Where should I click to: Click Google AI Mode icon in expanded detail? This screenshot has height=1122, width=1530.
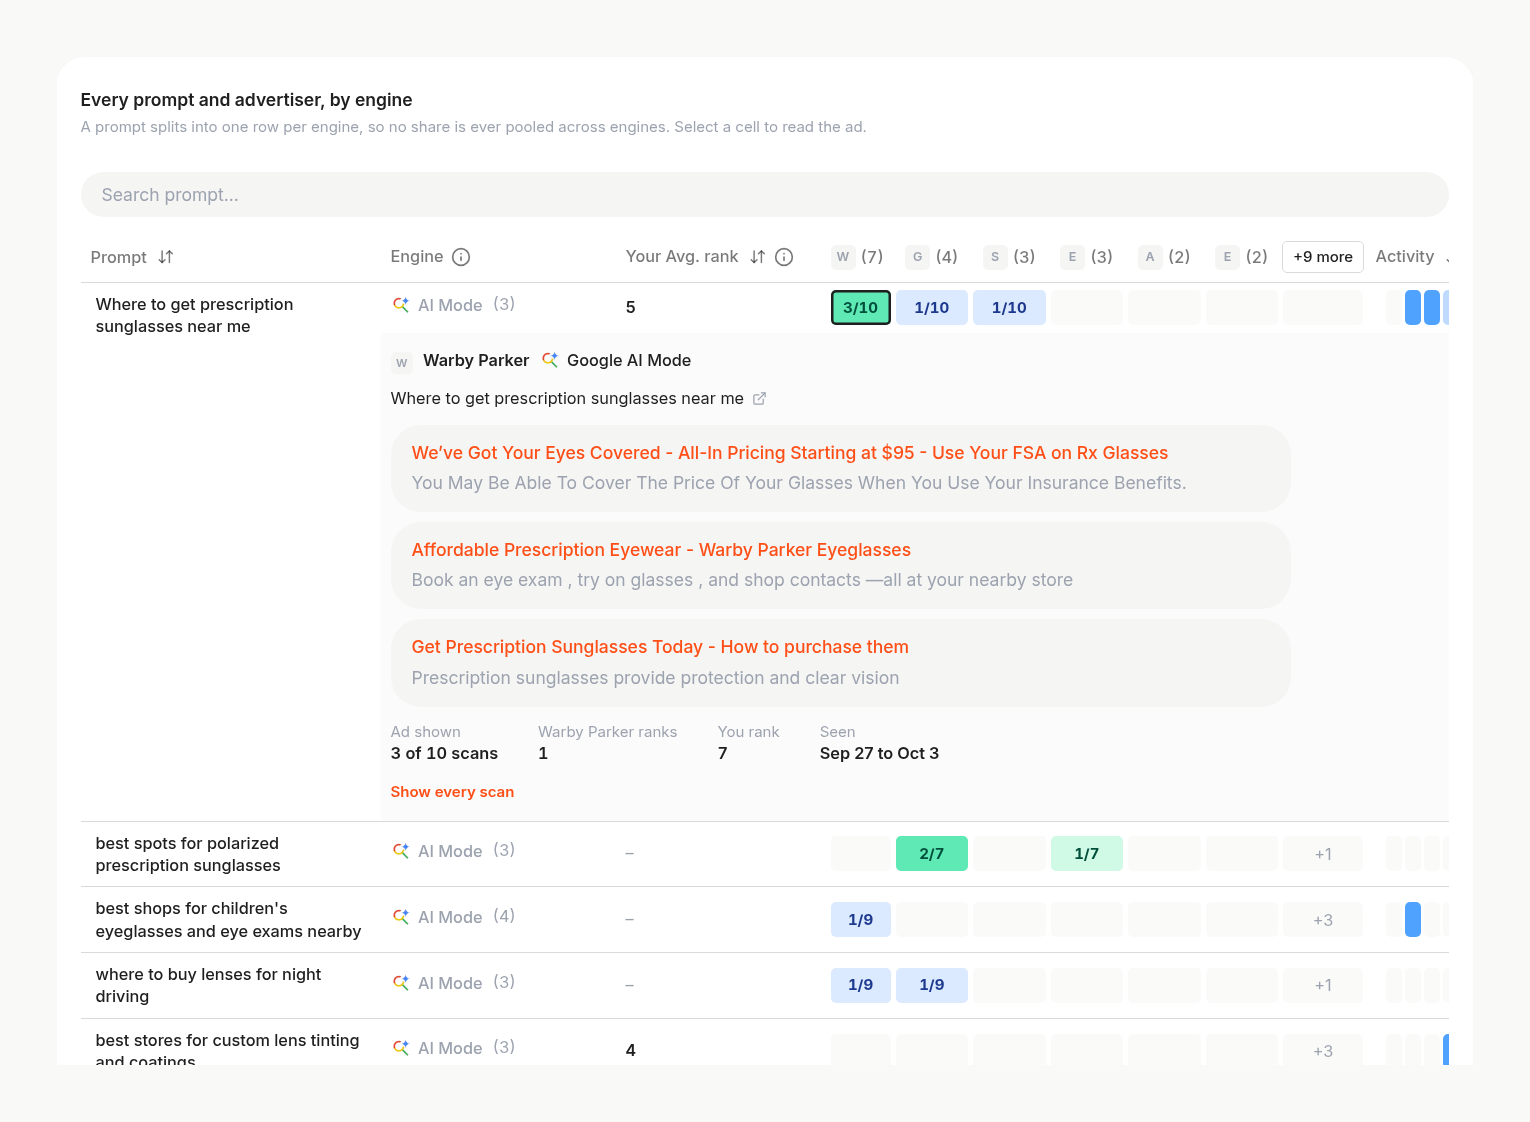pos(550,360)
